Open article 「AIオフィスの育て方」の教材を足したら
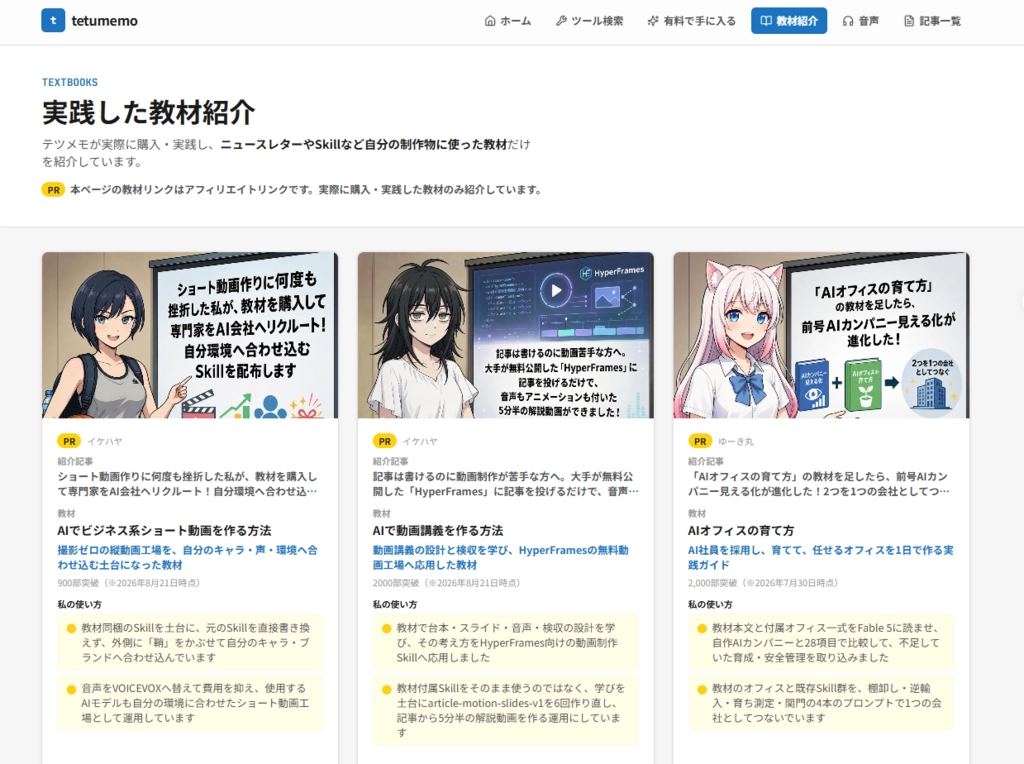The height and width of the screenshot is (764, 1024). click(x=819, y=484)
